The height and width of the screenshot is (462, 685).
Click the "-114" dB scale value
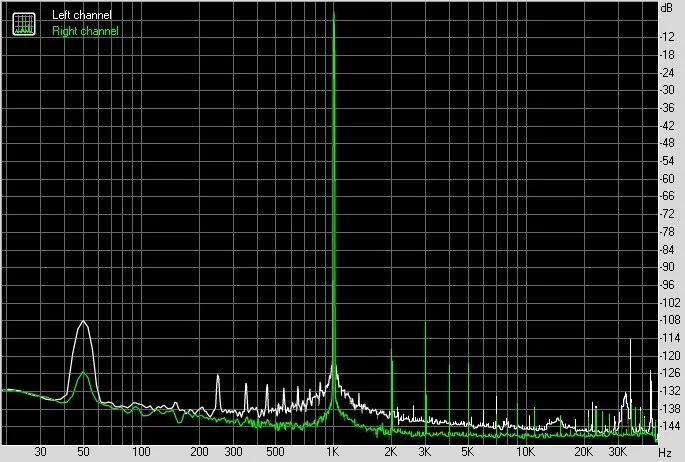(670, 338)
